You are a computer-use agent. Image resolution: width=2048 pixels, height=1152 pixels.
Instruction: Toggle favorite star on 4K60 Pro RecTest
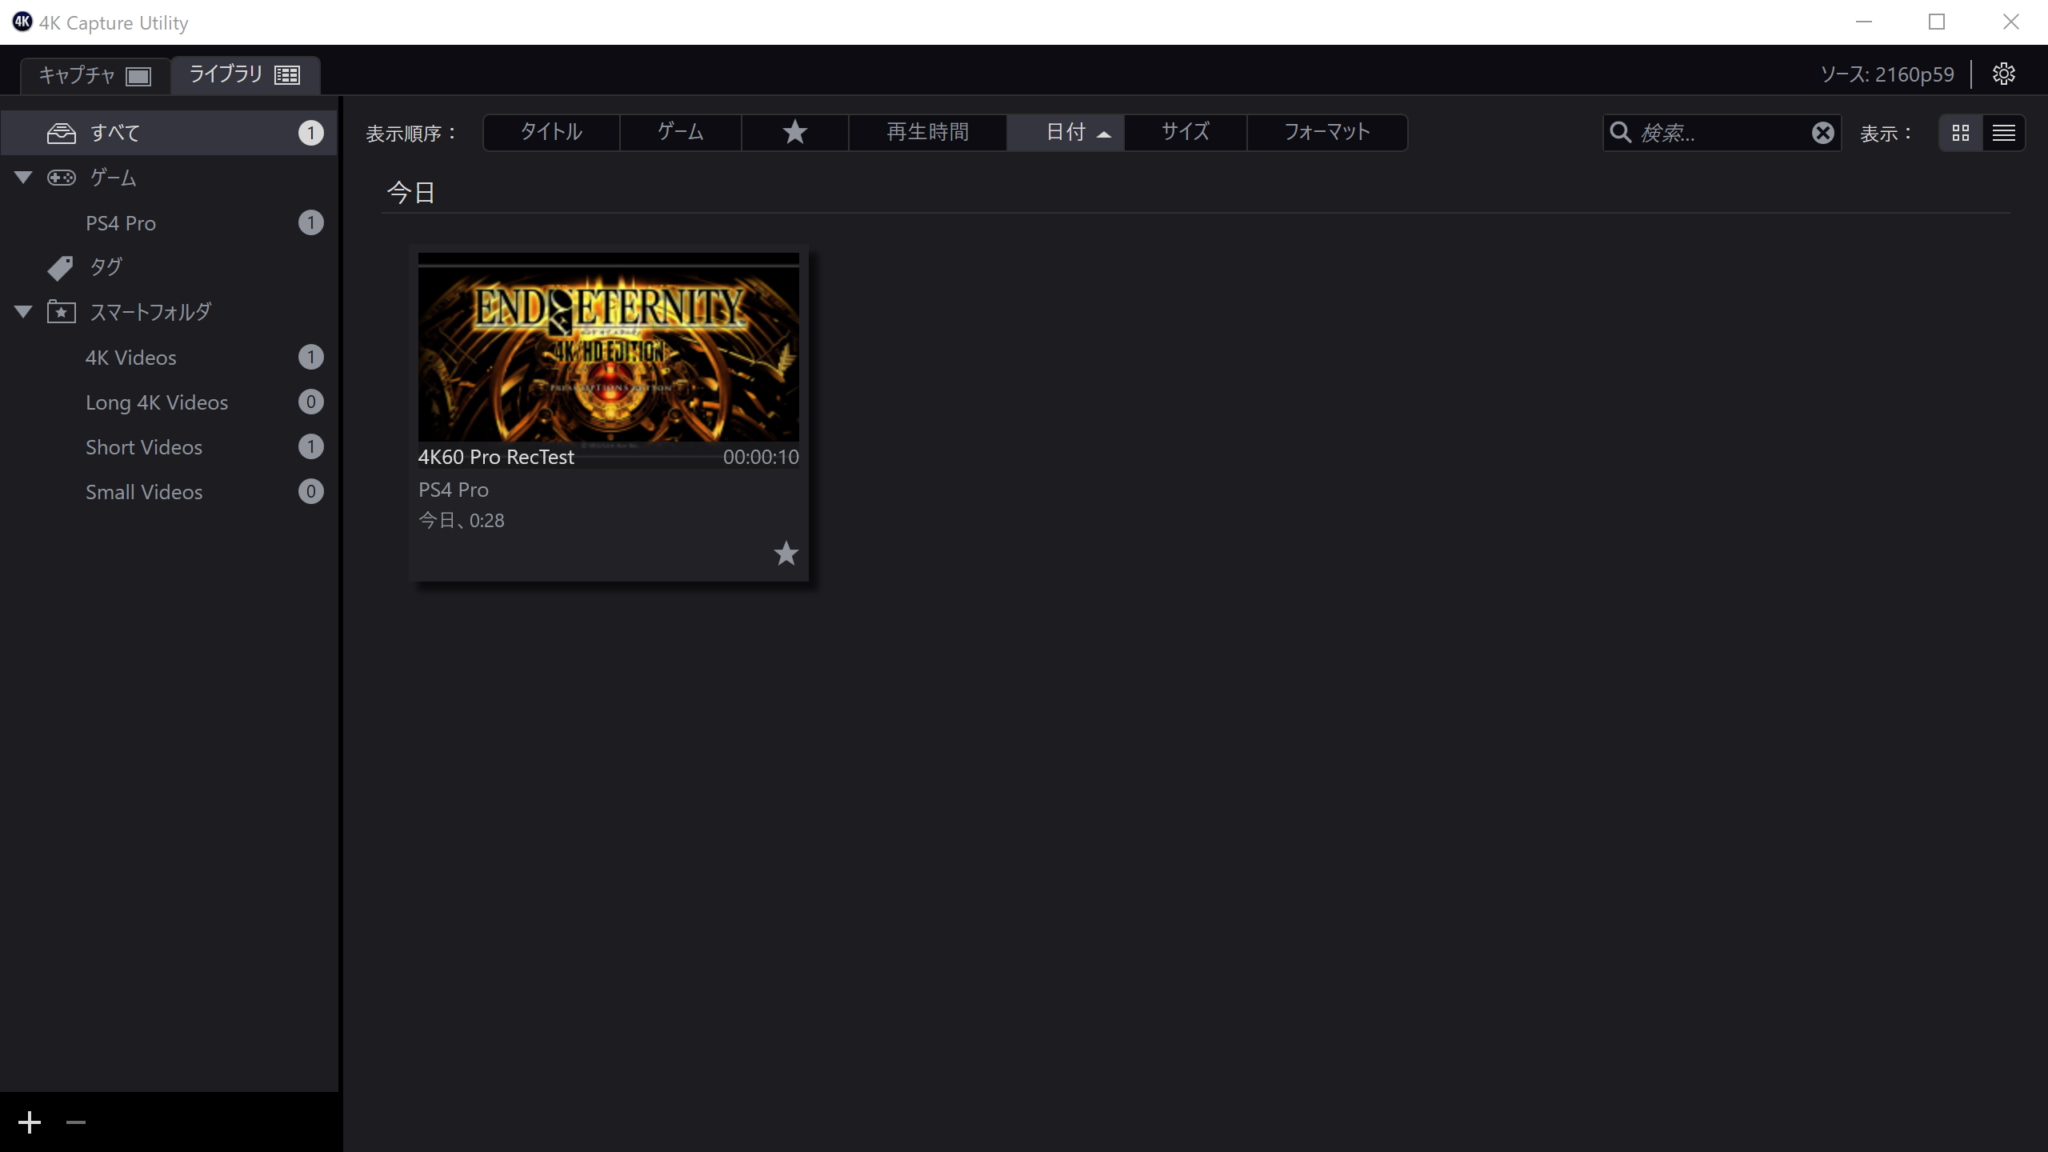(786, 553)
